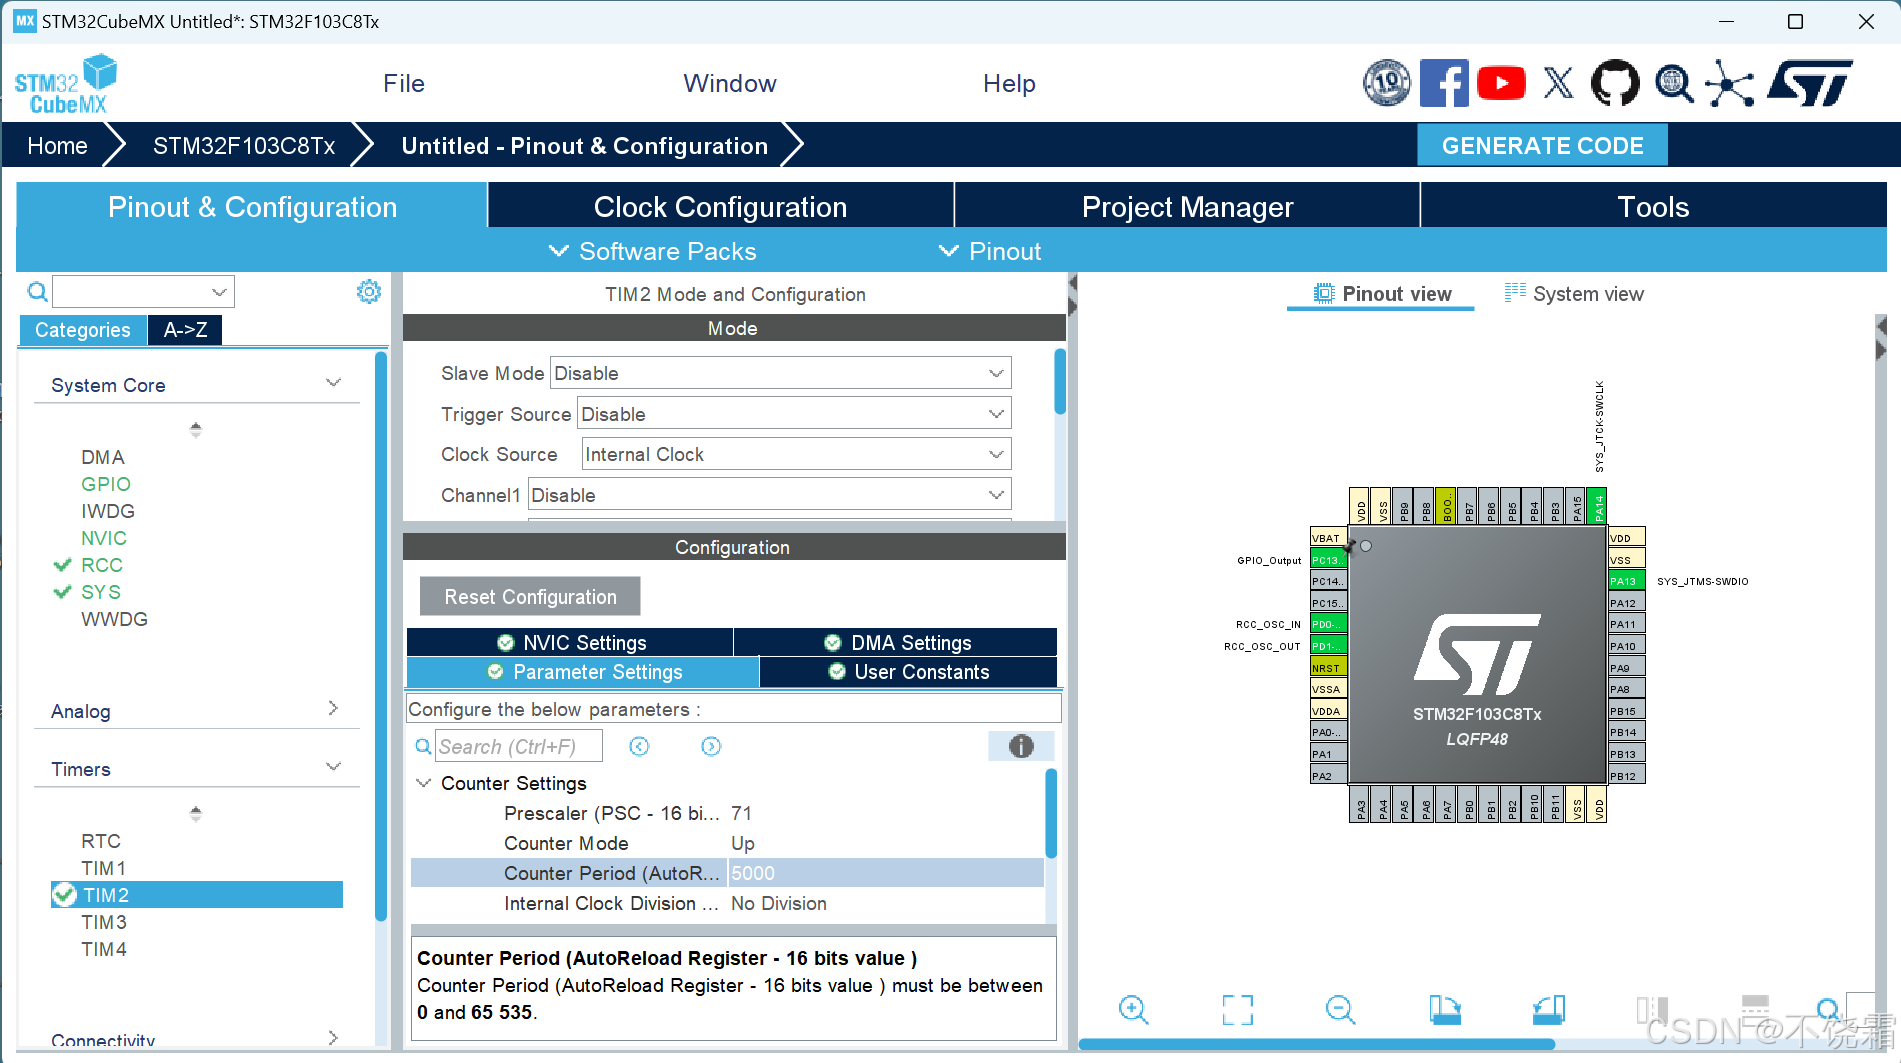Open the ST community network star icon
This screenshot has width=1901, height=1063.
(x=1730, y=84)
